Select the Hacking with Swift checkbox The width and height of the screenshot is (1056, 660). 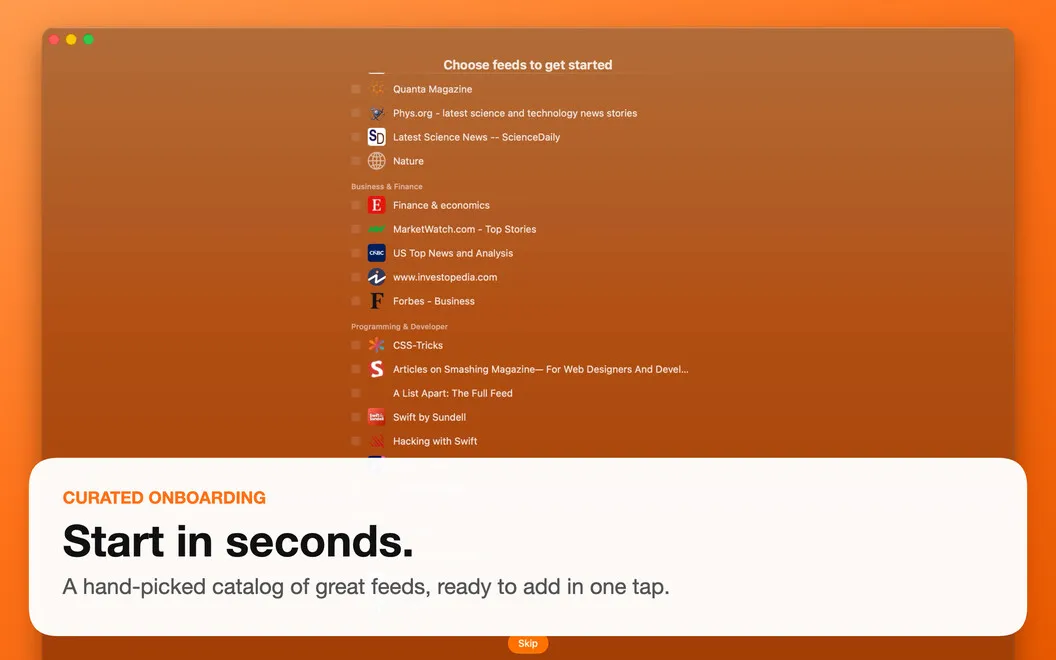[x=356, y=441]
